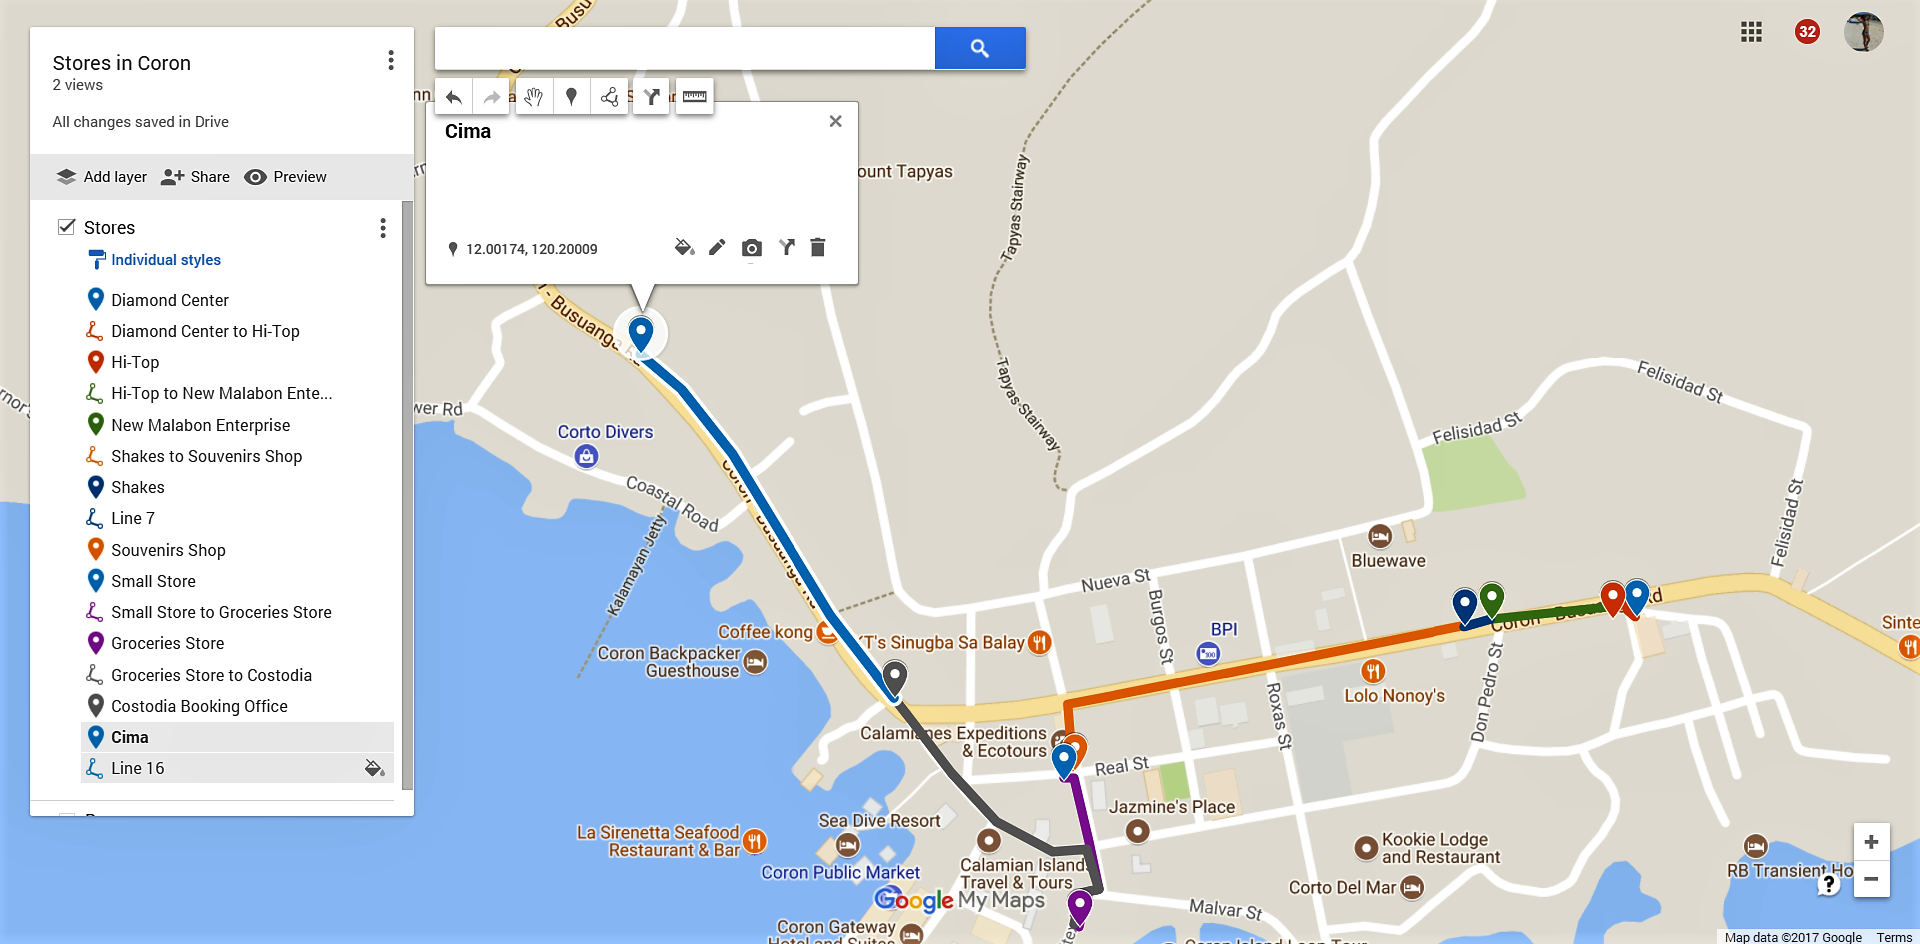Select the measure distances ruler tool
The width and height of the screenshot is (1920, 944).
[695, 97]
